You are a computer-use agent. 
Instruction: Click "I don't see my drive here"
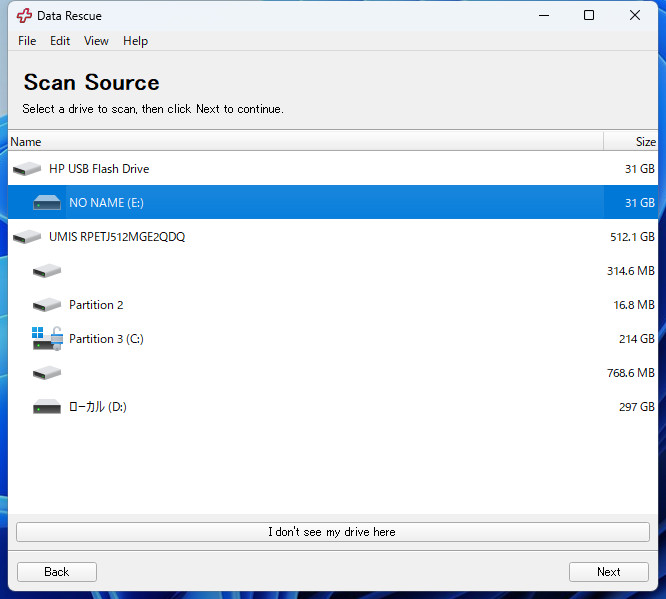tap(332, 532)
